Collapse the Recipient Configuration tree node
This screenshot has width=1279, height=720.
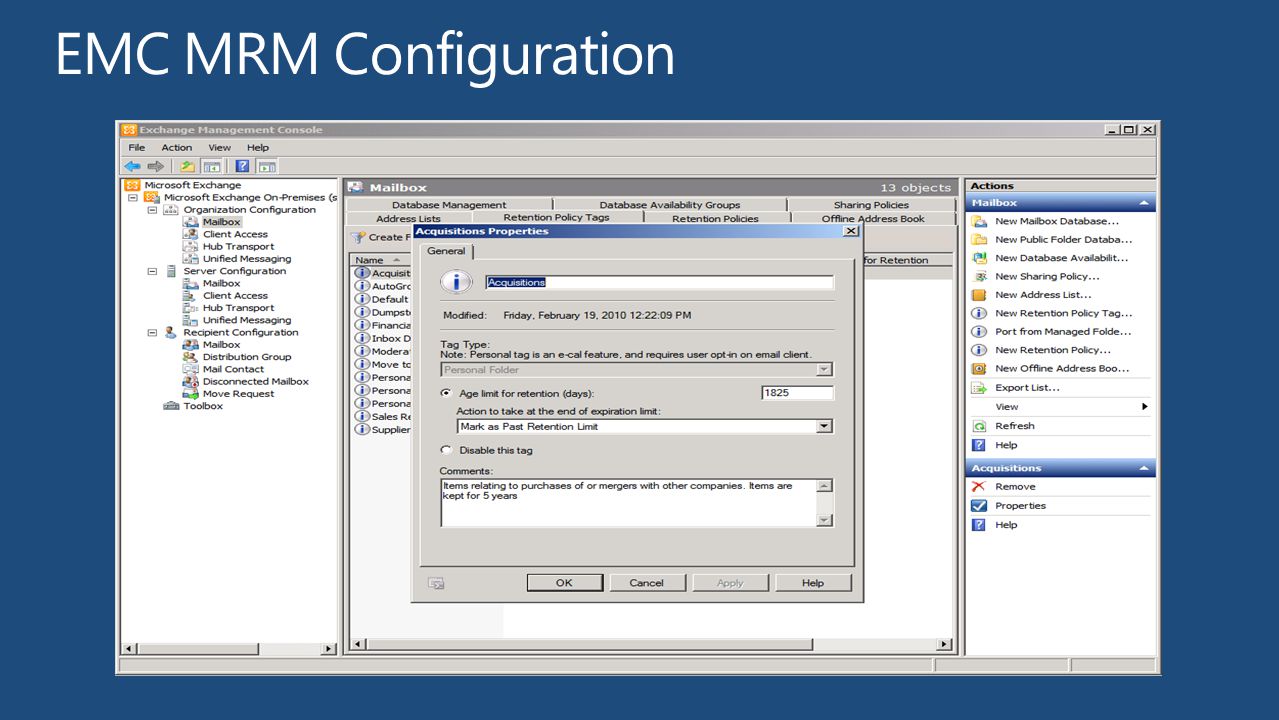click(x=153, y=333)
